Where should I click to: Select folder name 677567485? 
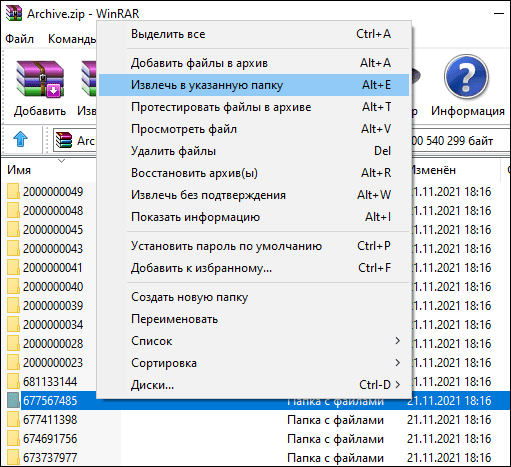[50, 401]
